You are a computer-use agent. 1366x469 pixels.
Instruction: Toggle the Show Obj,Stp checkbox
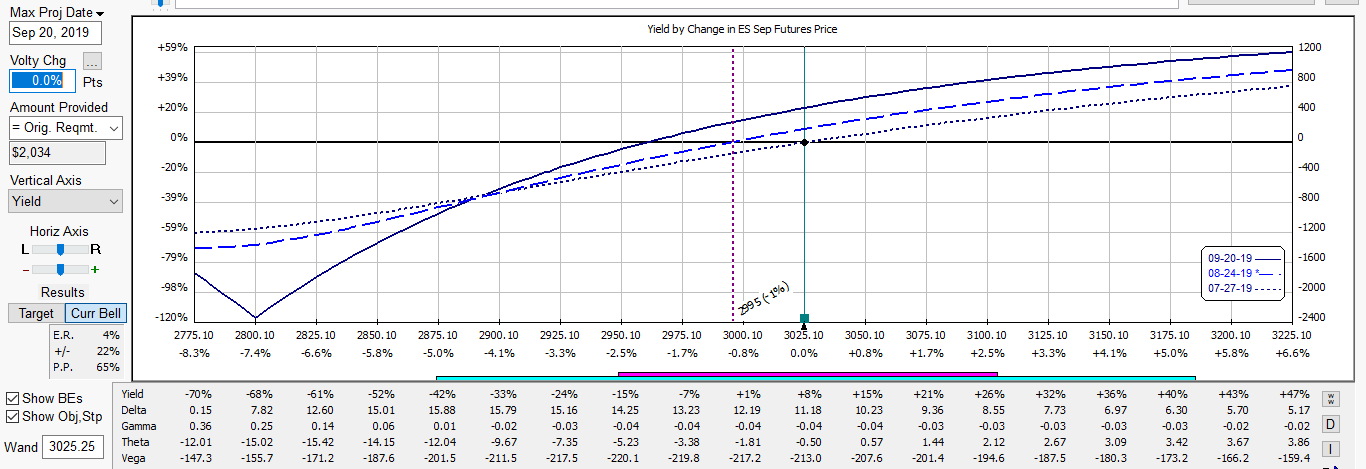tap(14, 416)
